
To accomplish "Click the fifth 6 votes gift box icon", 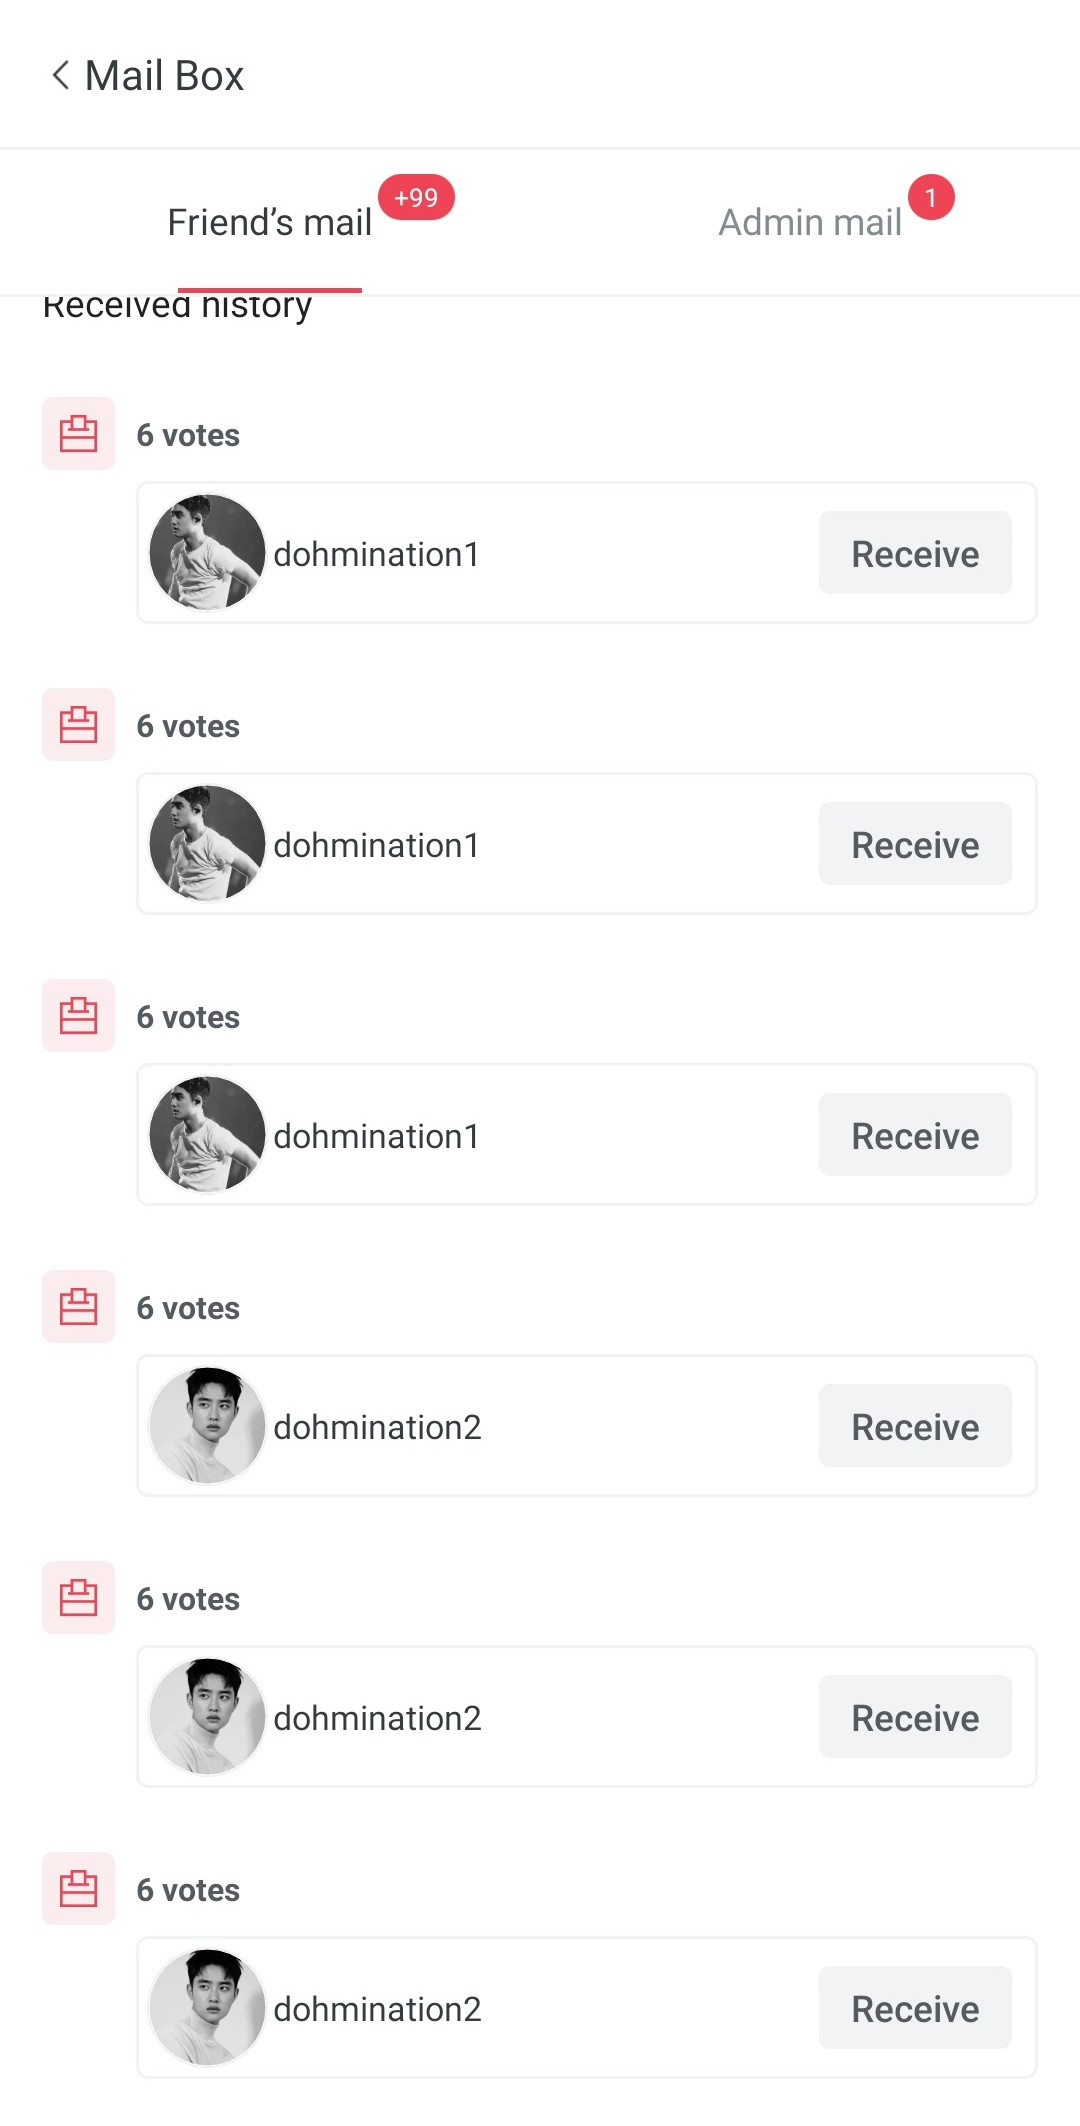I will [78, 1598].
